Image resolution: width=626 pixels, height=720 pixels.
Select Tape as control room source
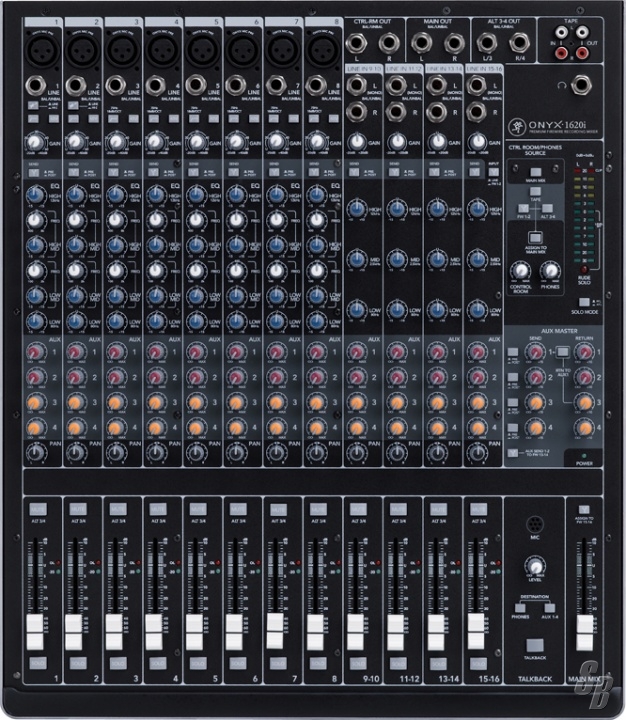[535, 190]
